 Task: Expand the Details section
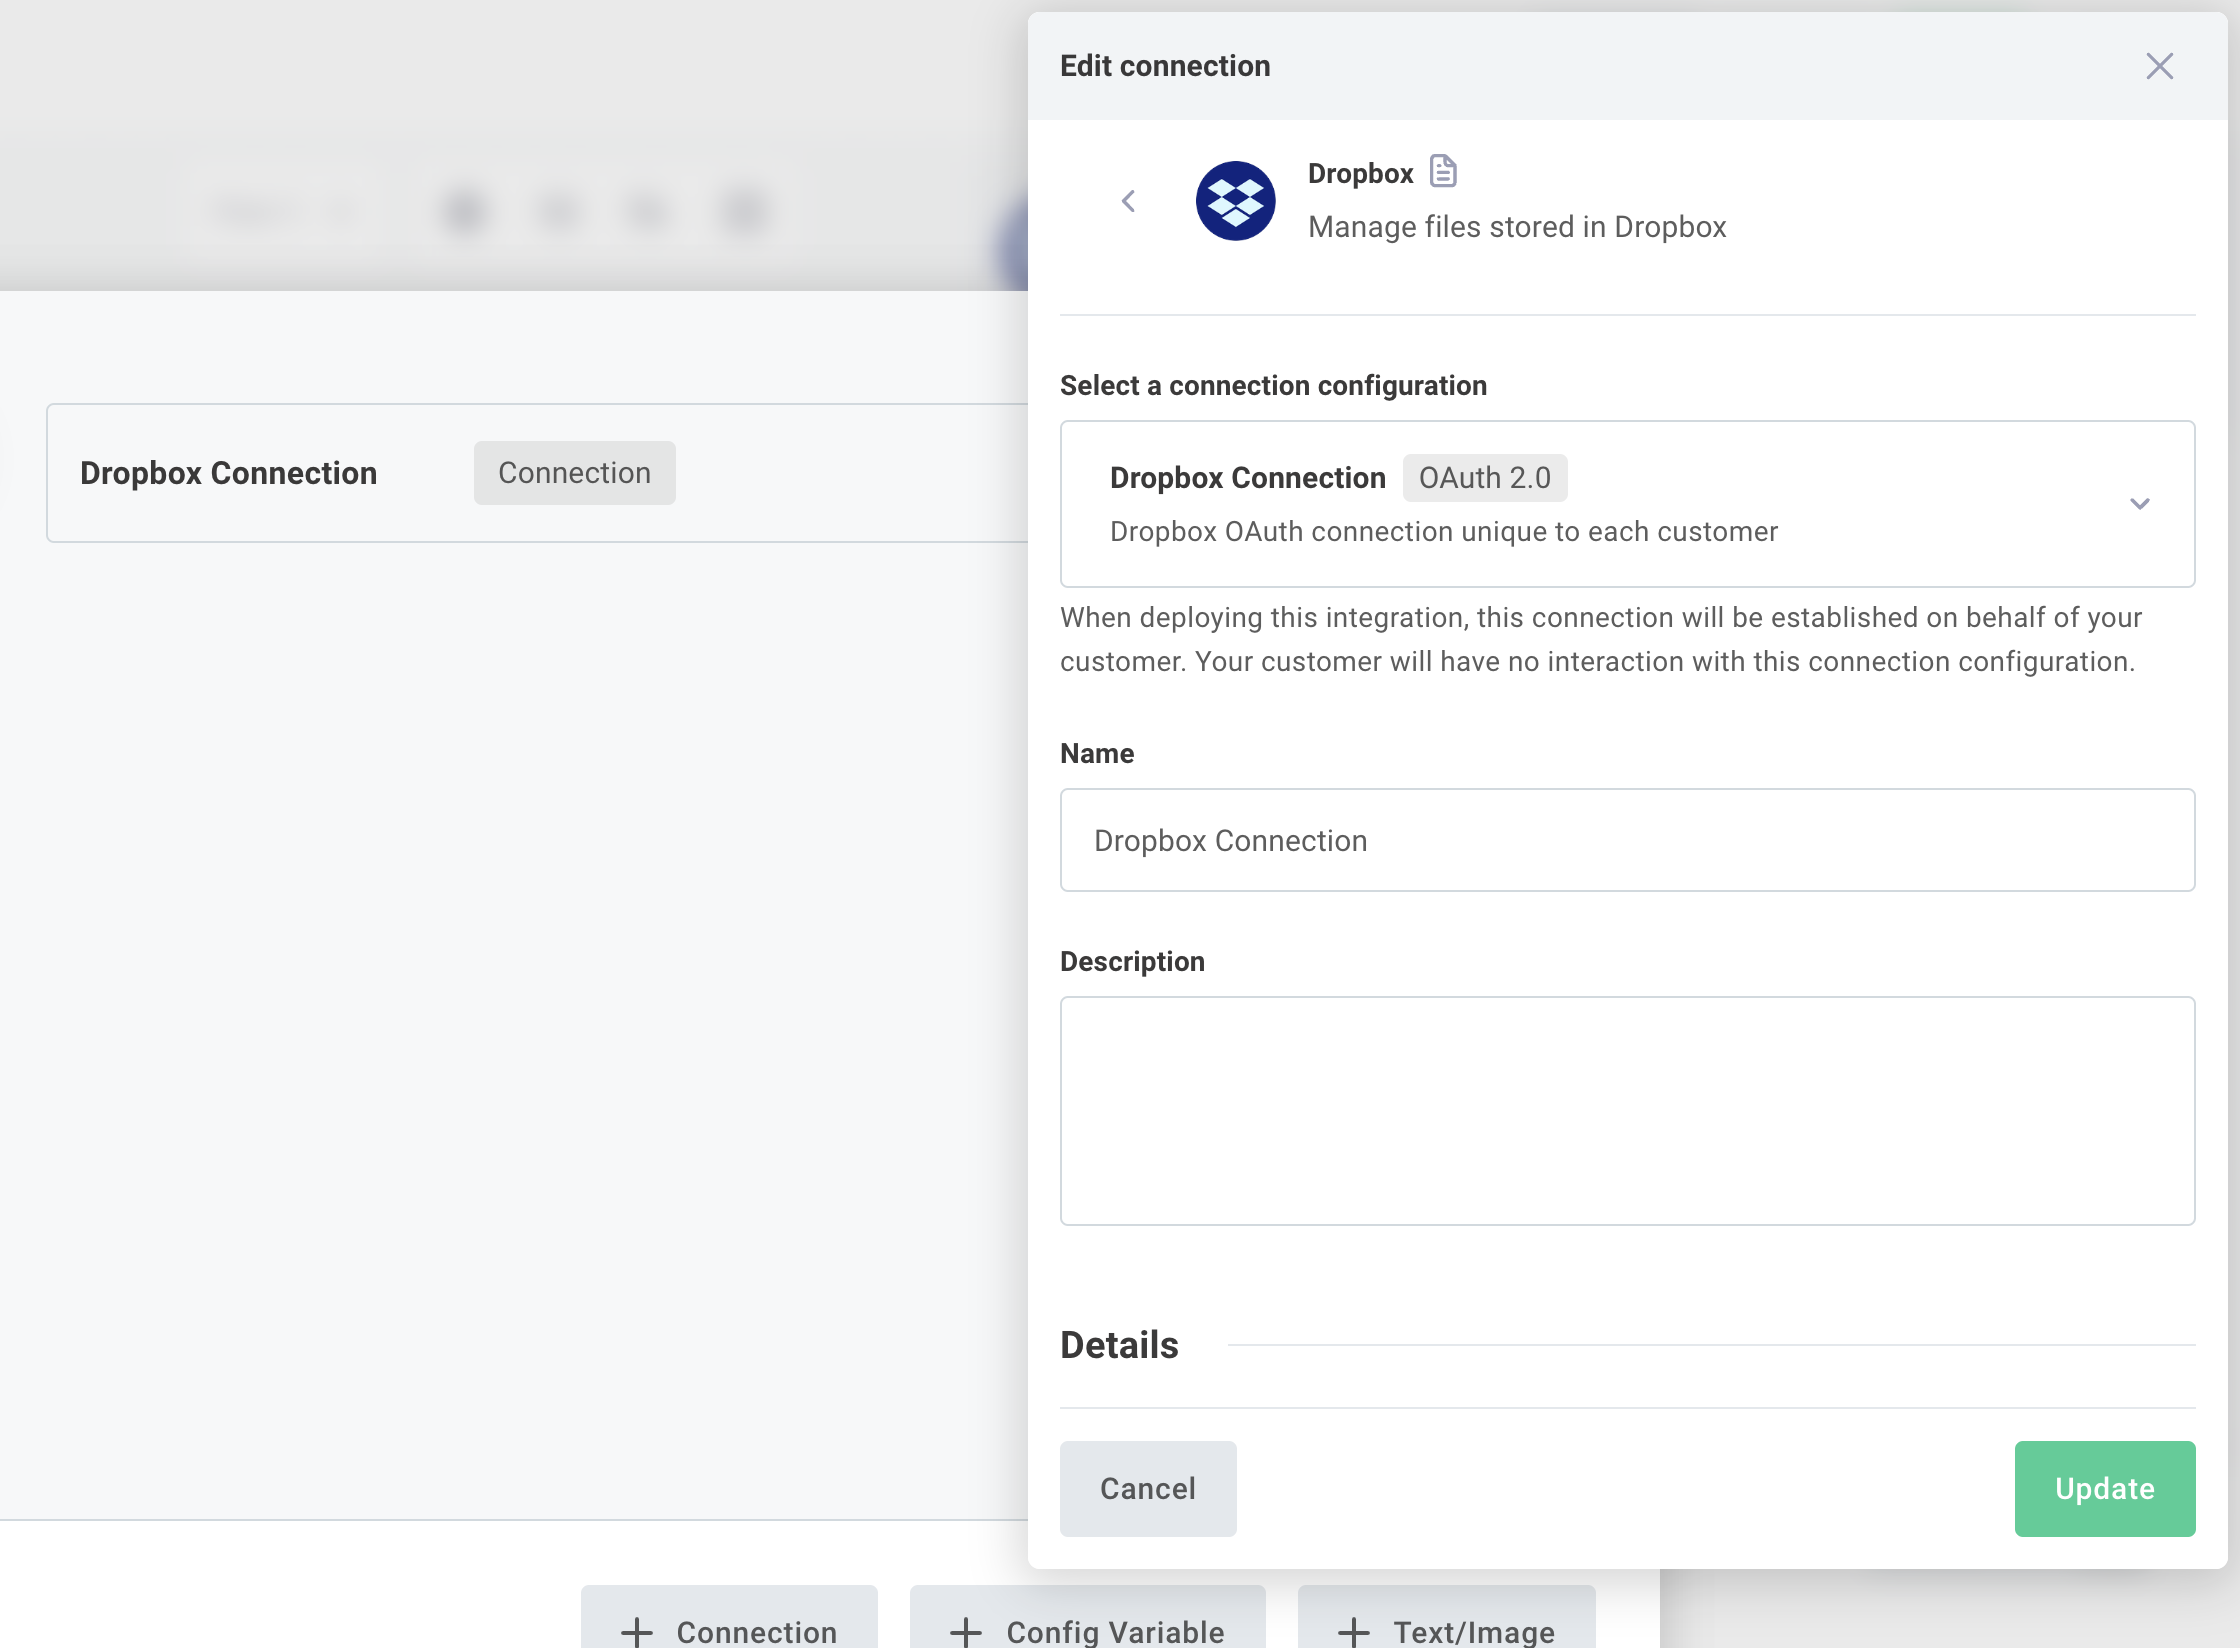click(x=1119, y=1345)
